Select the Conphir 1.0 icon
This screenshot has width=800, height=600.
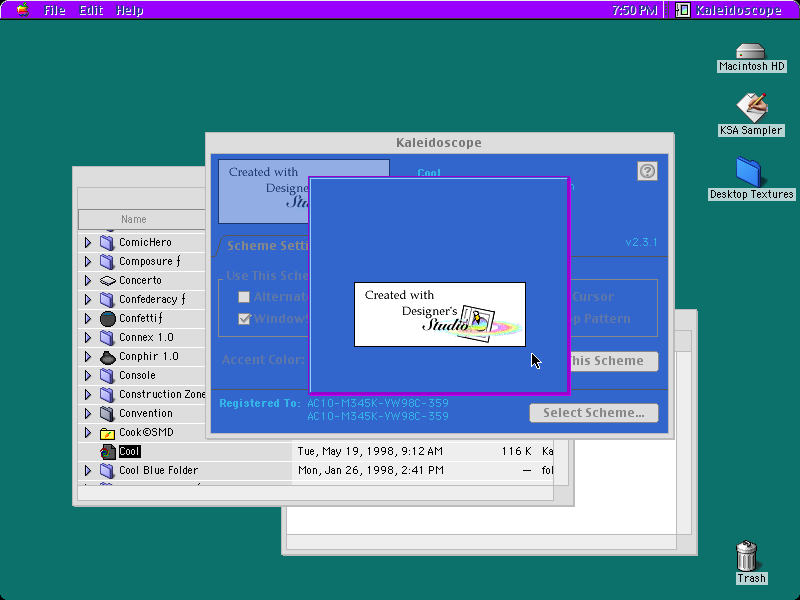pyautogui.click(x=108, y=357)
